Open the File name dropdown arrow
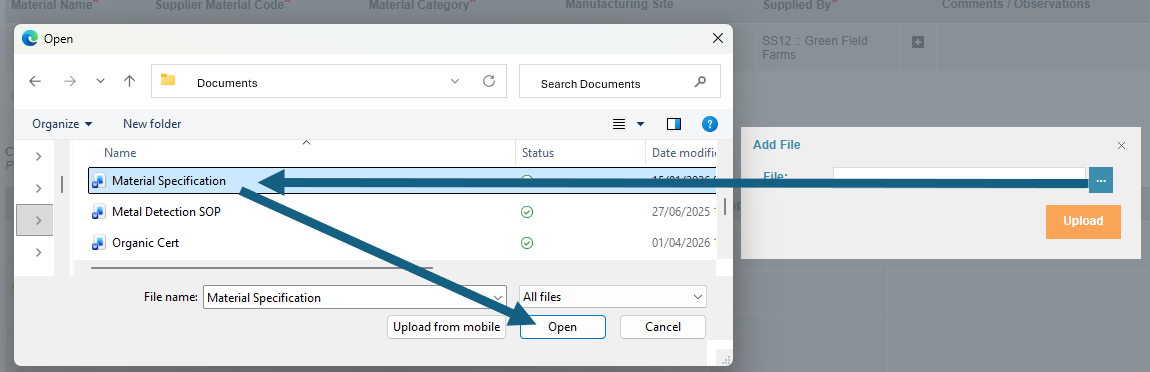Viewport: 1150px width, 372px height. 498,297
